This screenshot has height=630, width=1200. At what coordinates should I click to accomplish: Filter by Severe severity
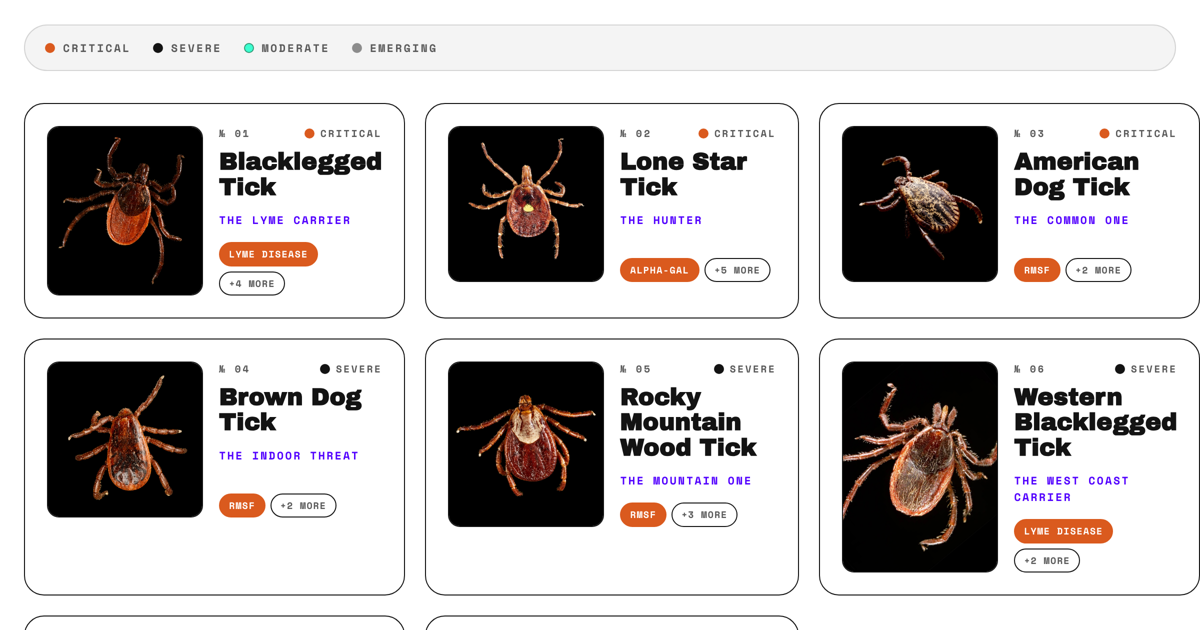187,48
